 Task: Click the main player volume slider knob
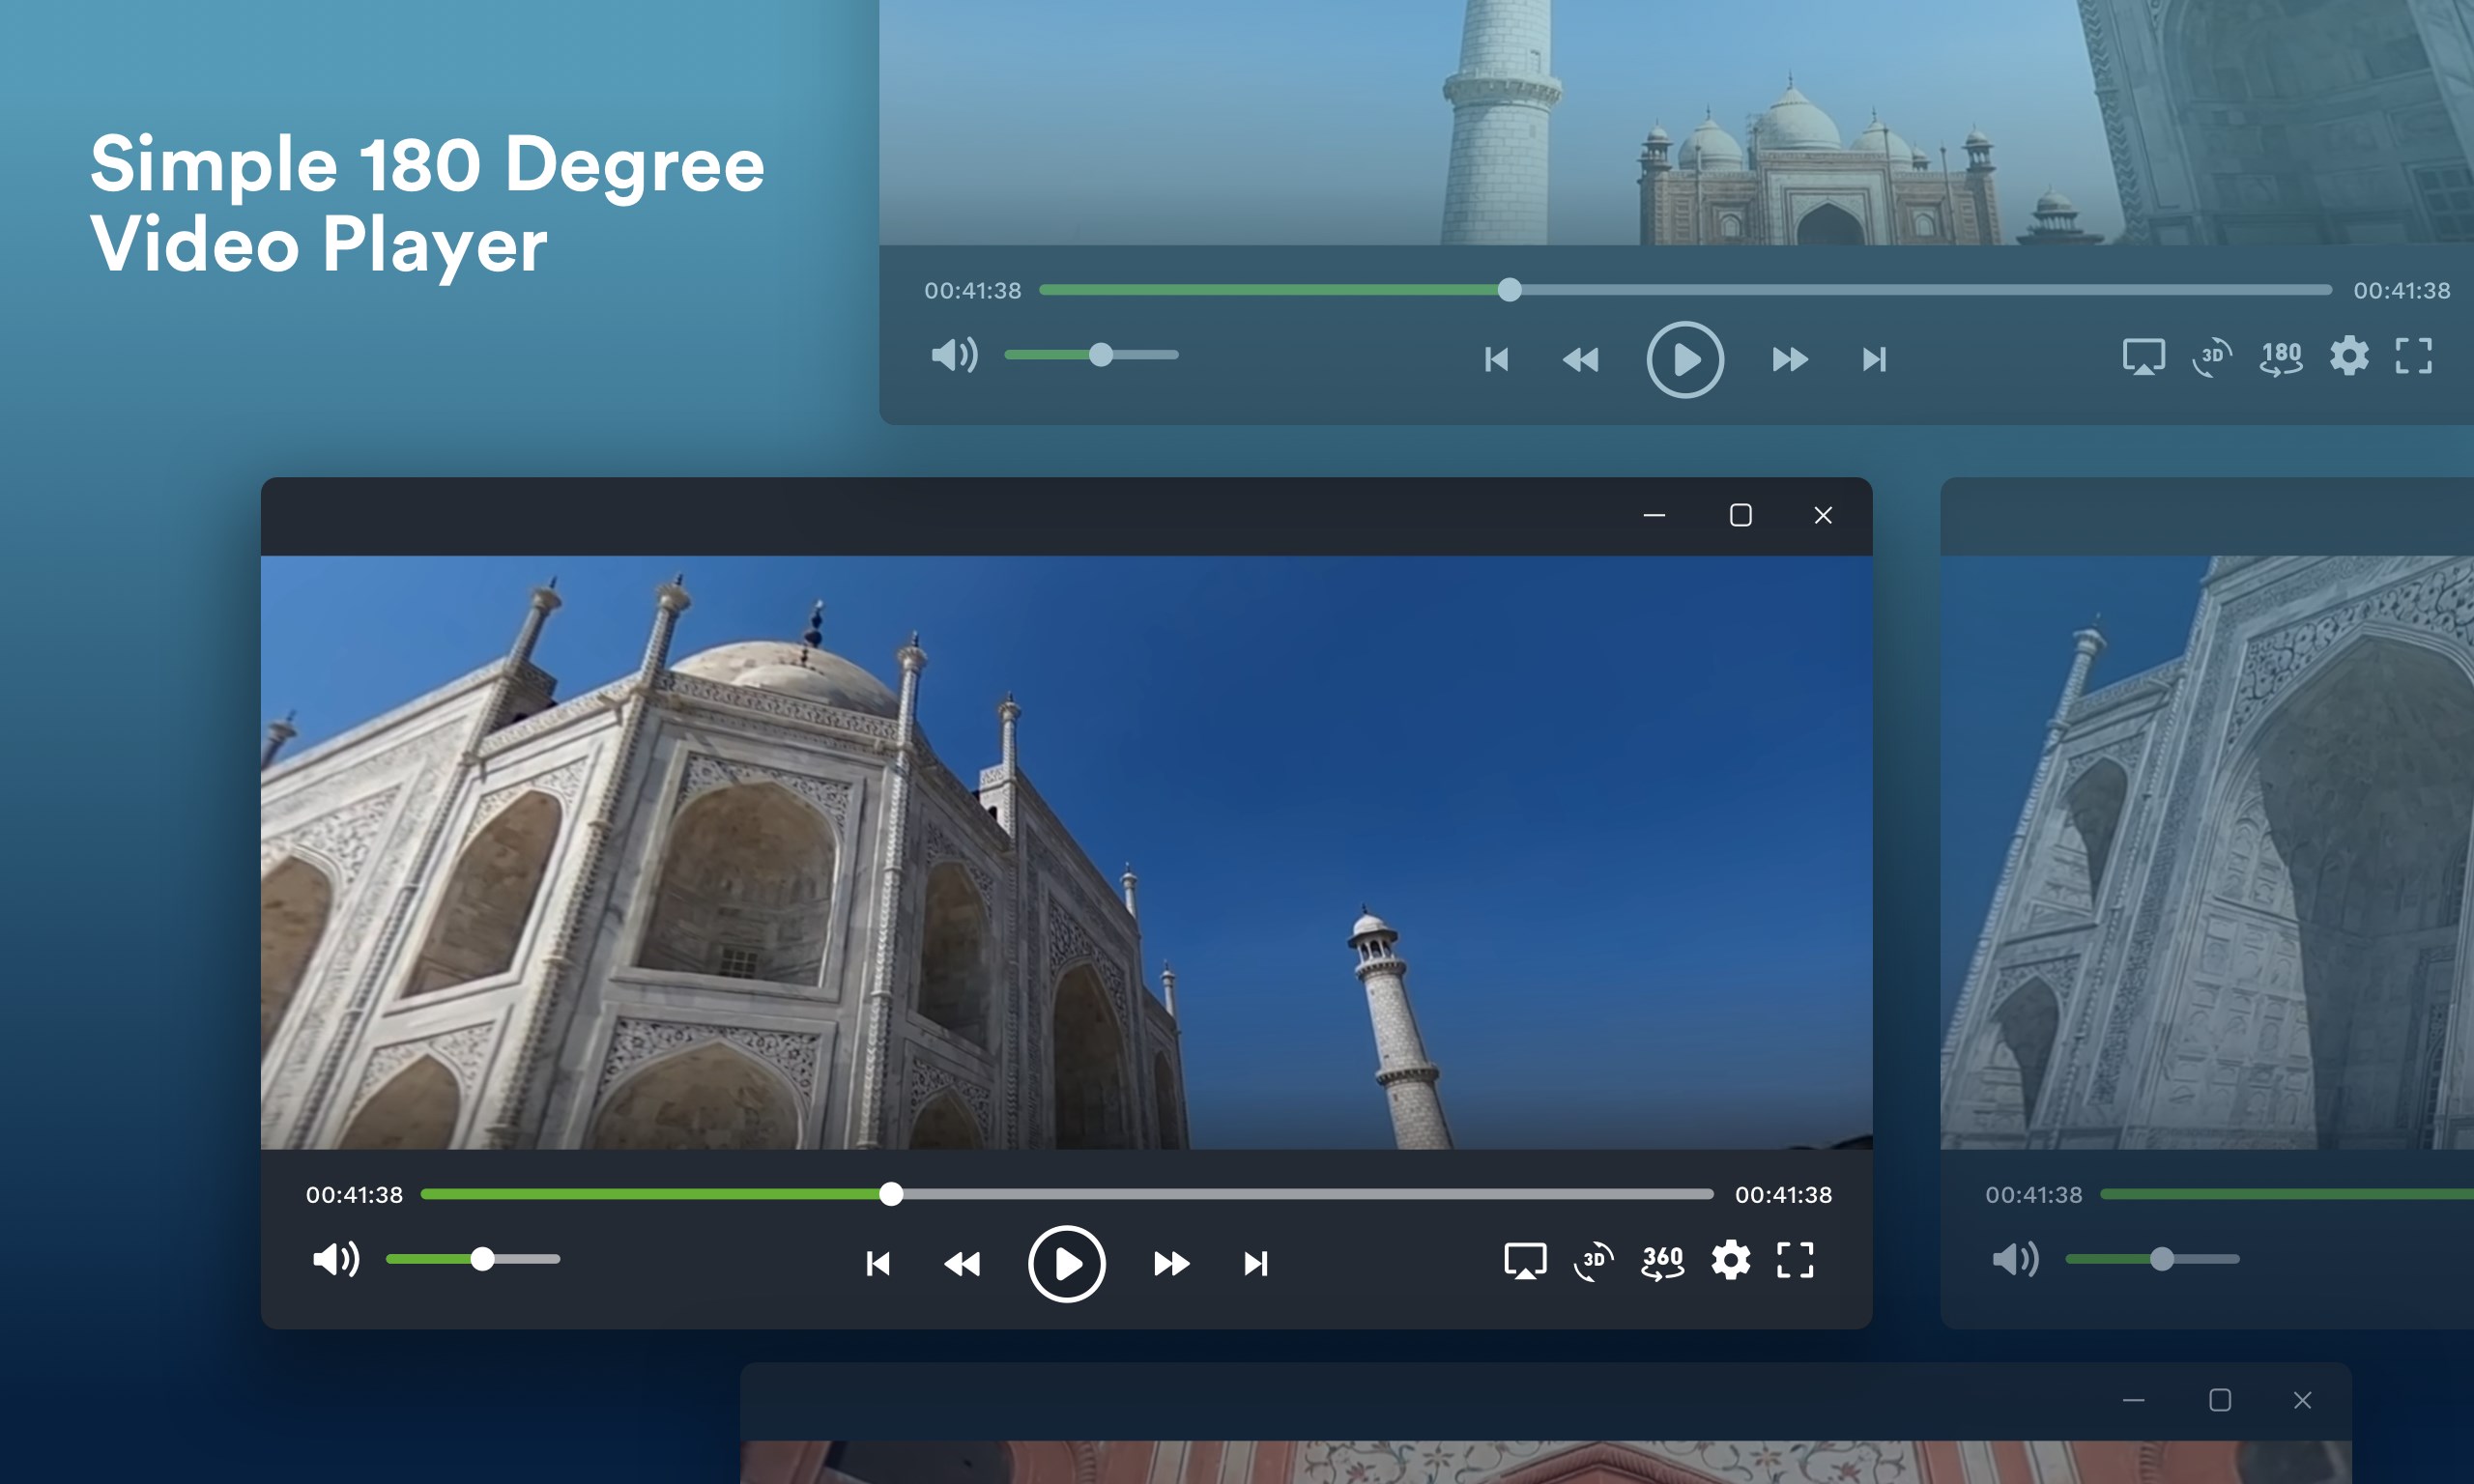(x=483, y=1259)
